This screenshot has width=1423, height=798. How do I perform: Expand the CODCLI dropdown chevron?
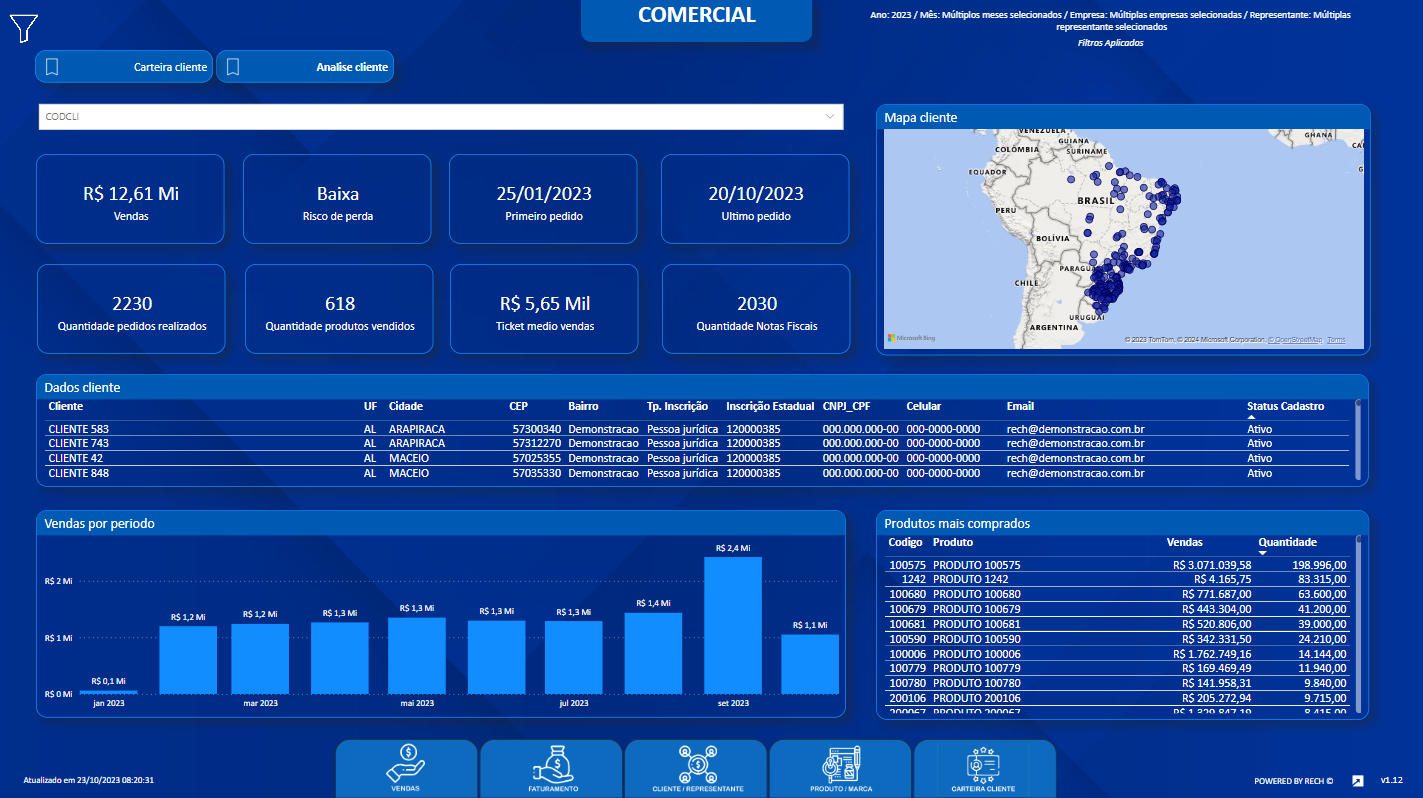[x=830, y=117]
